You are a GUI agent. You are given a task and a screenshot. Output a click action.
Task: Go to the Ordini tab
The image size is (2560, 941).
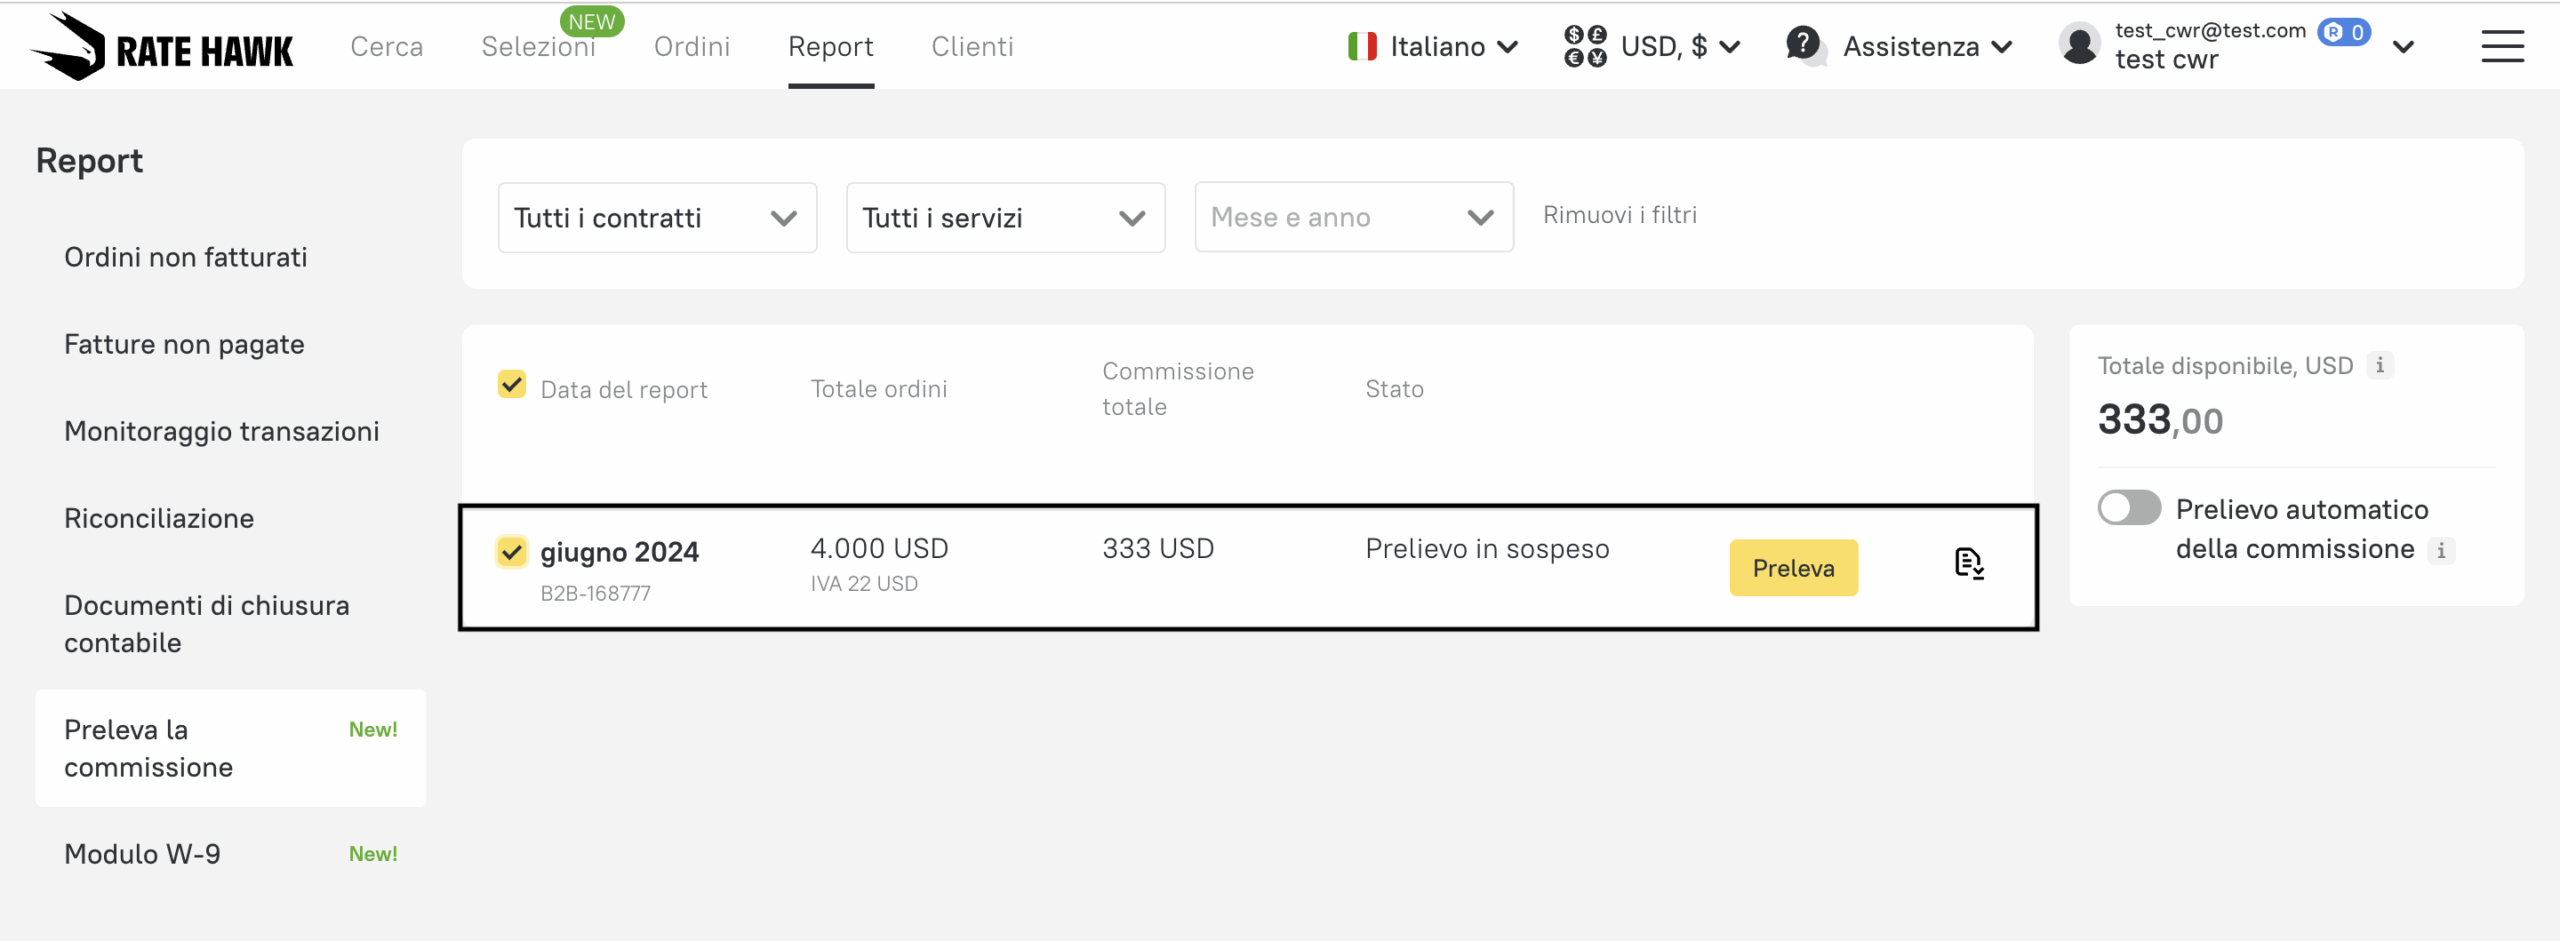692,46
